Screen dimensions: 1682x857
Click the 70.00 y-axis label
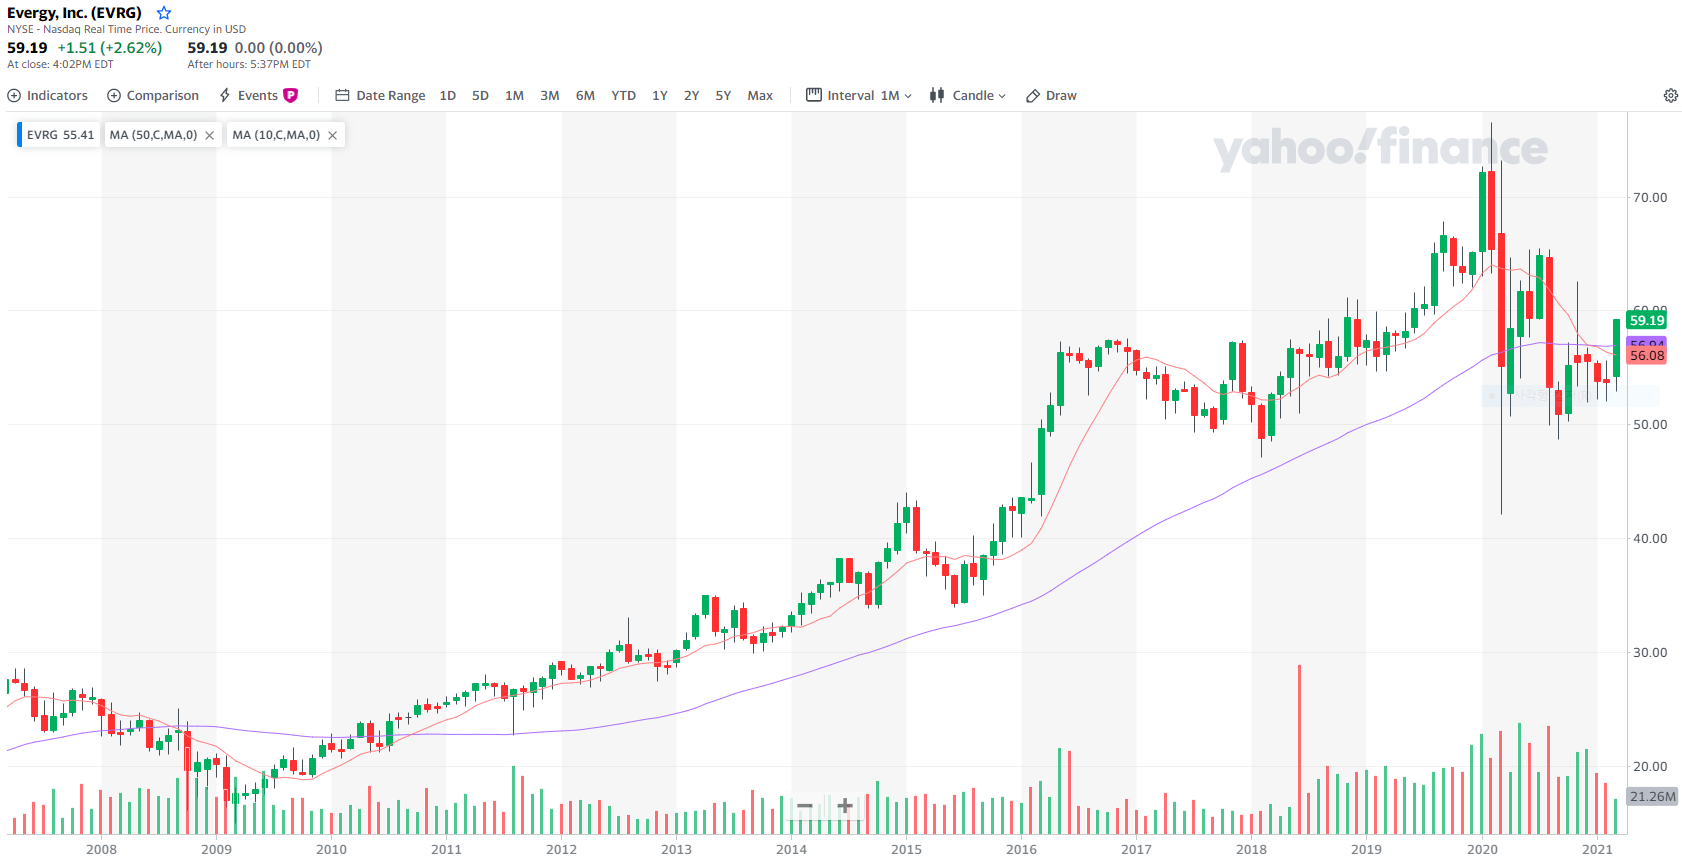pos(1650,197)
